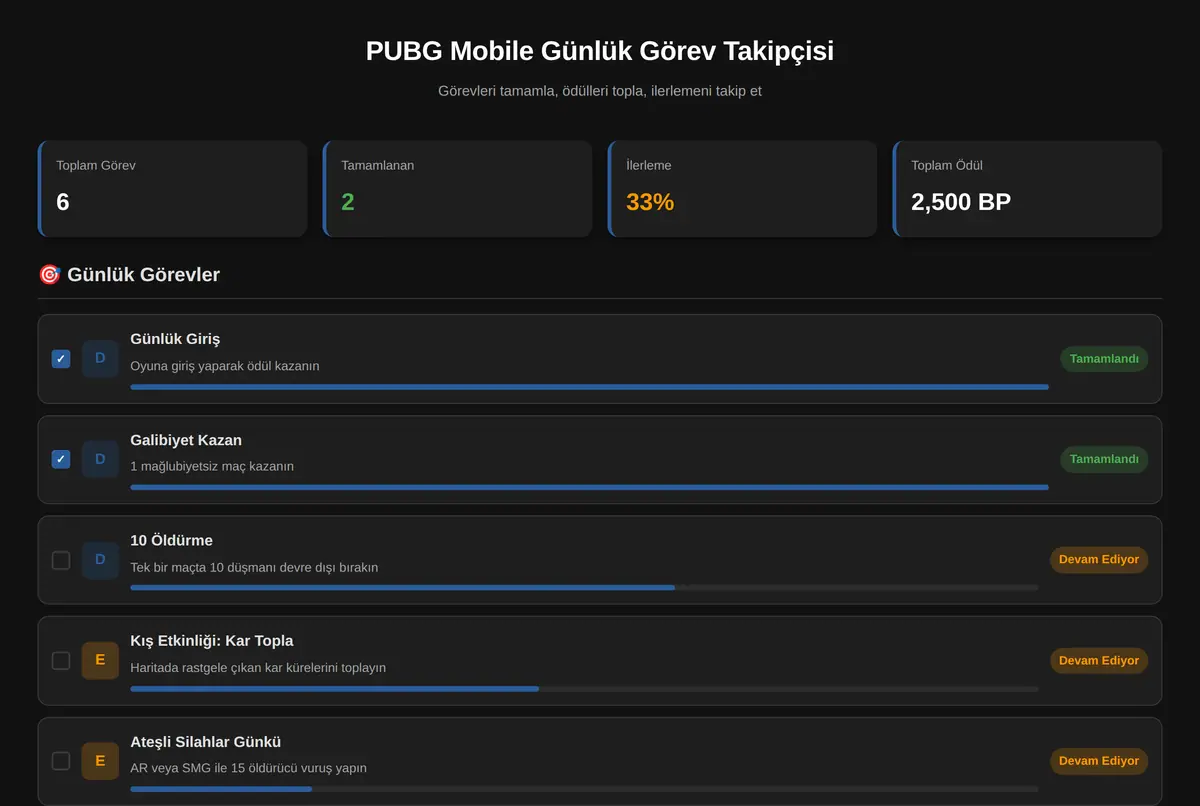
Task: Select the Toplam Ödül stat card
Action: 1027,189
